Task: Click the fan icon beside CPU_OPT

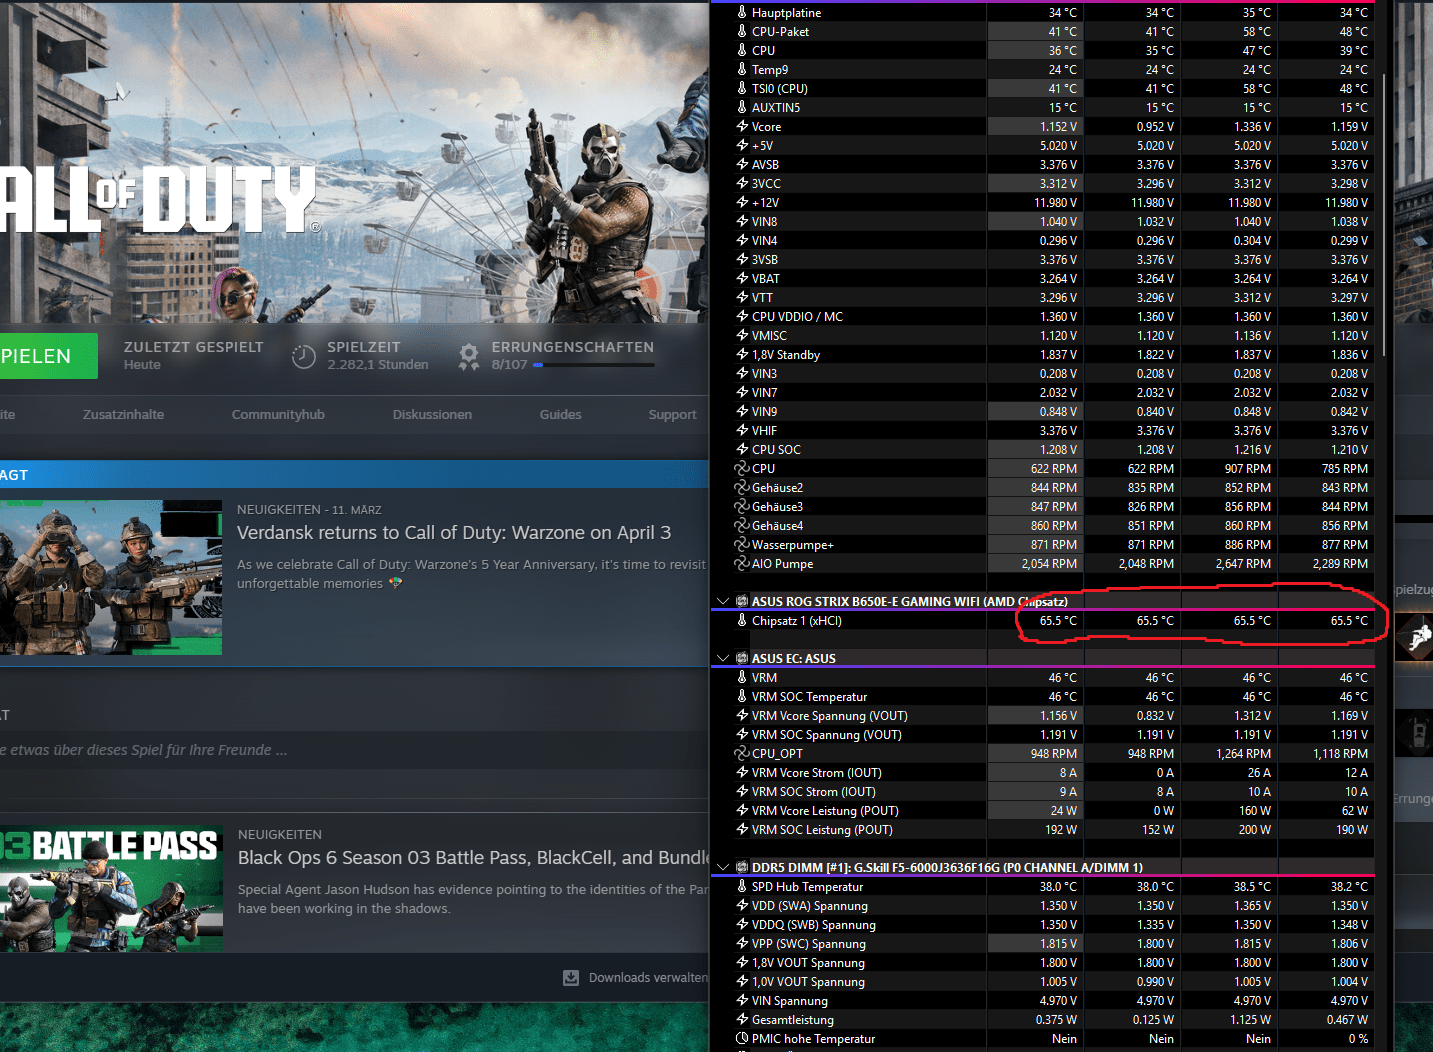Action: (742, 754)
